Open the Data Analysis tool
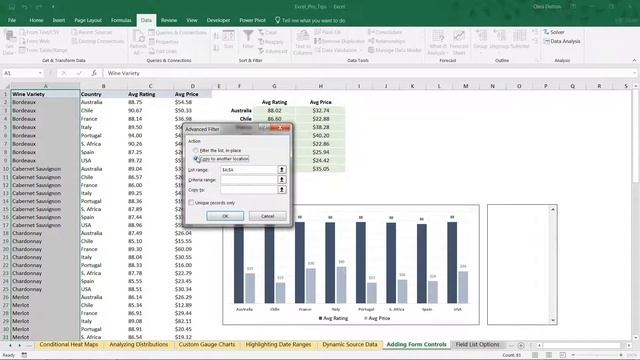The width and height of the screenshot is (640, 360). (562, 41)
